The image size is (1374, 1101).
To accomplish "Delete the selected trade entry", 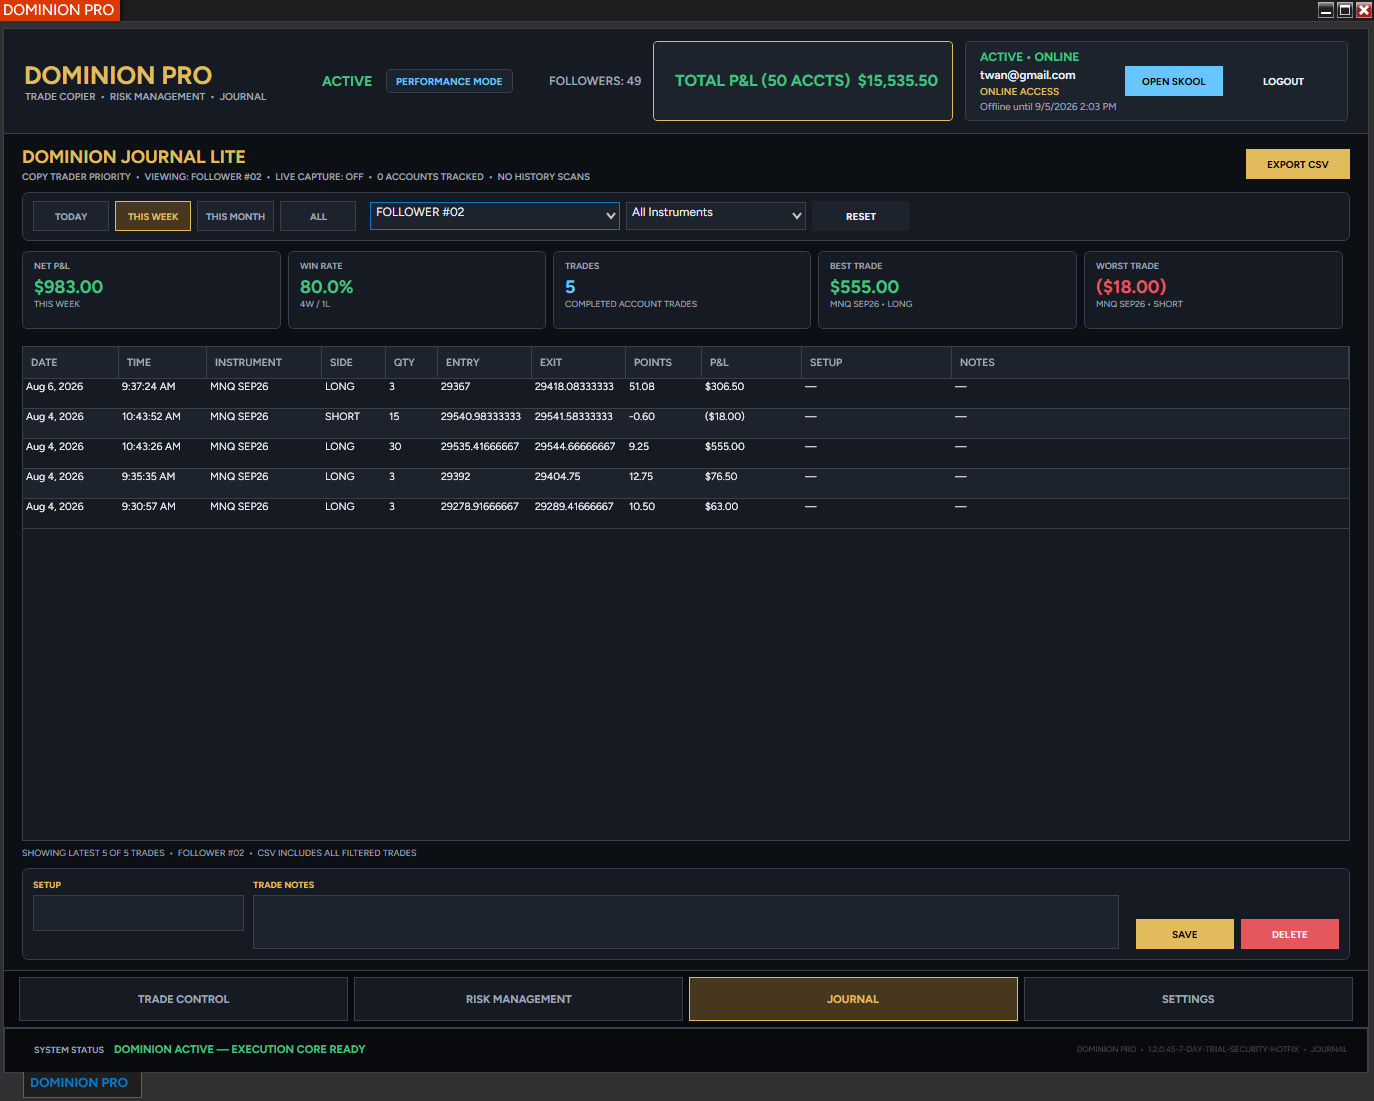I will 1289,934.
